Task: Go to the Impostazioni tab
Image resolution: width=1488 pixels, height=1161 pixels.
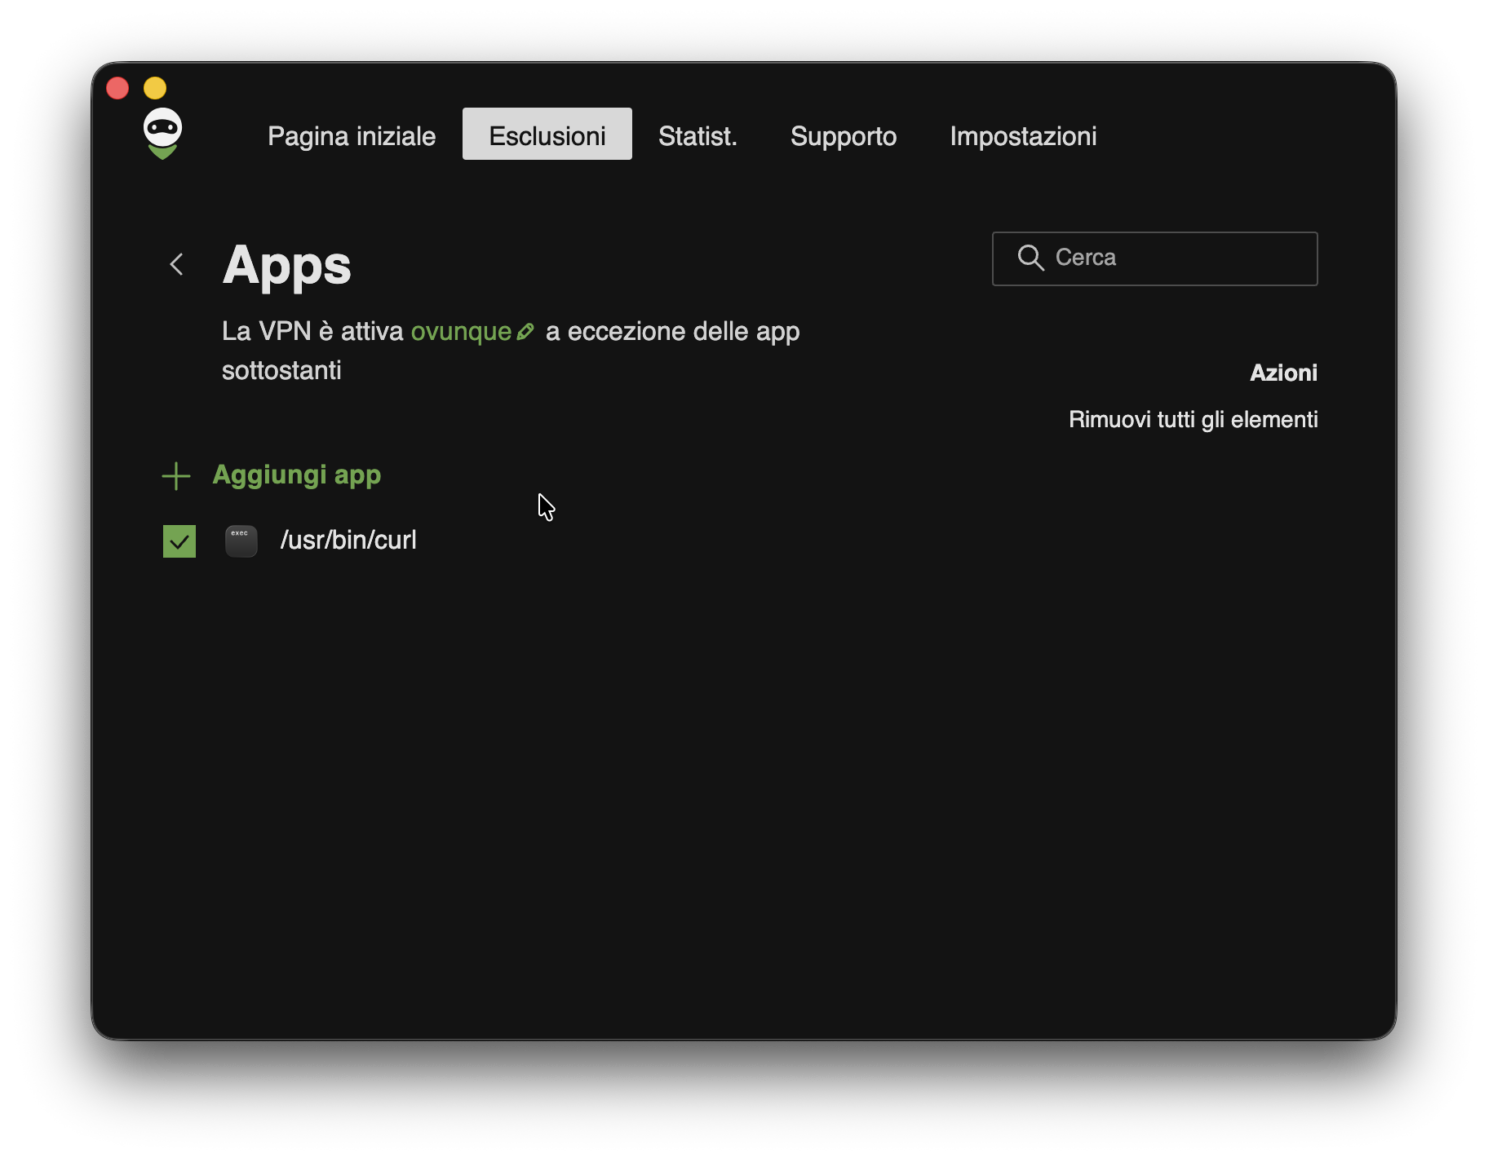Action: click(x=1023, y=135)
